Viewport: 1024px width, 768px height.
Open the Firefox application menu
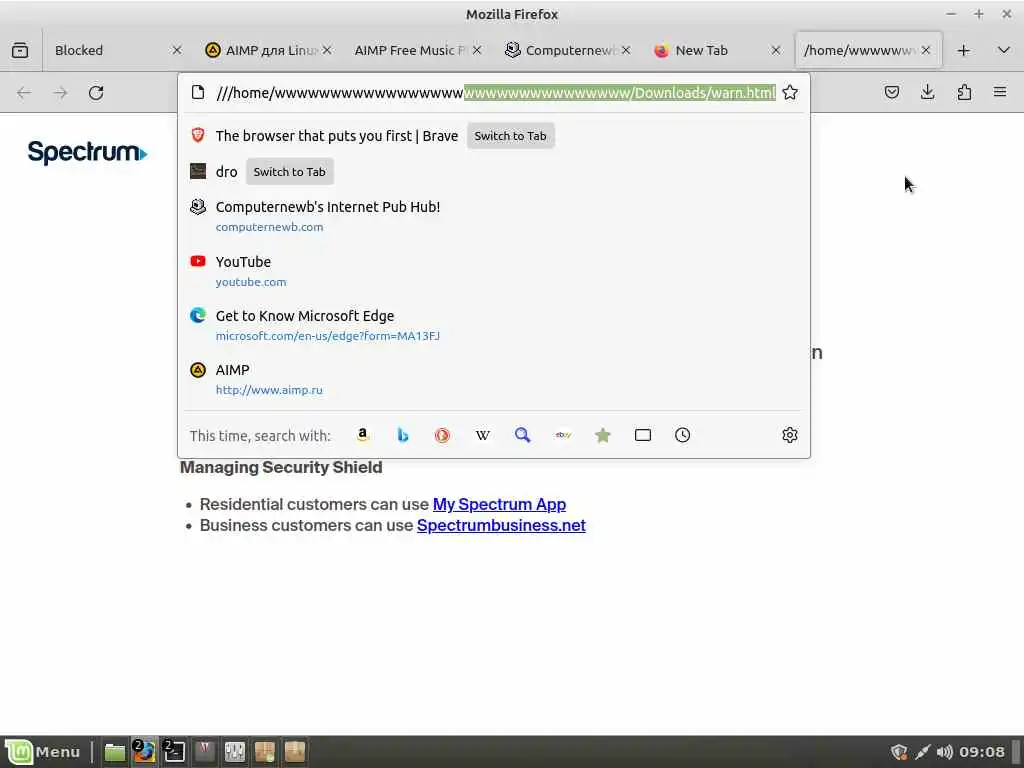[1000, 93]
